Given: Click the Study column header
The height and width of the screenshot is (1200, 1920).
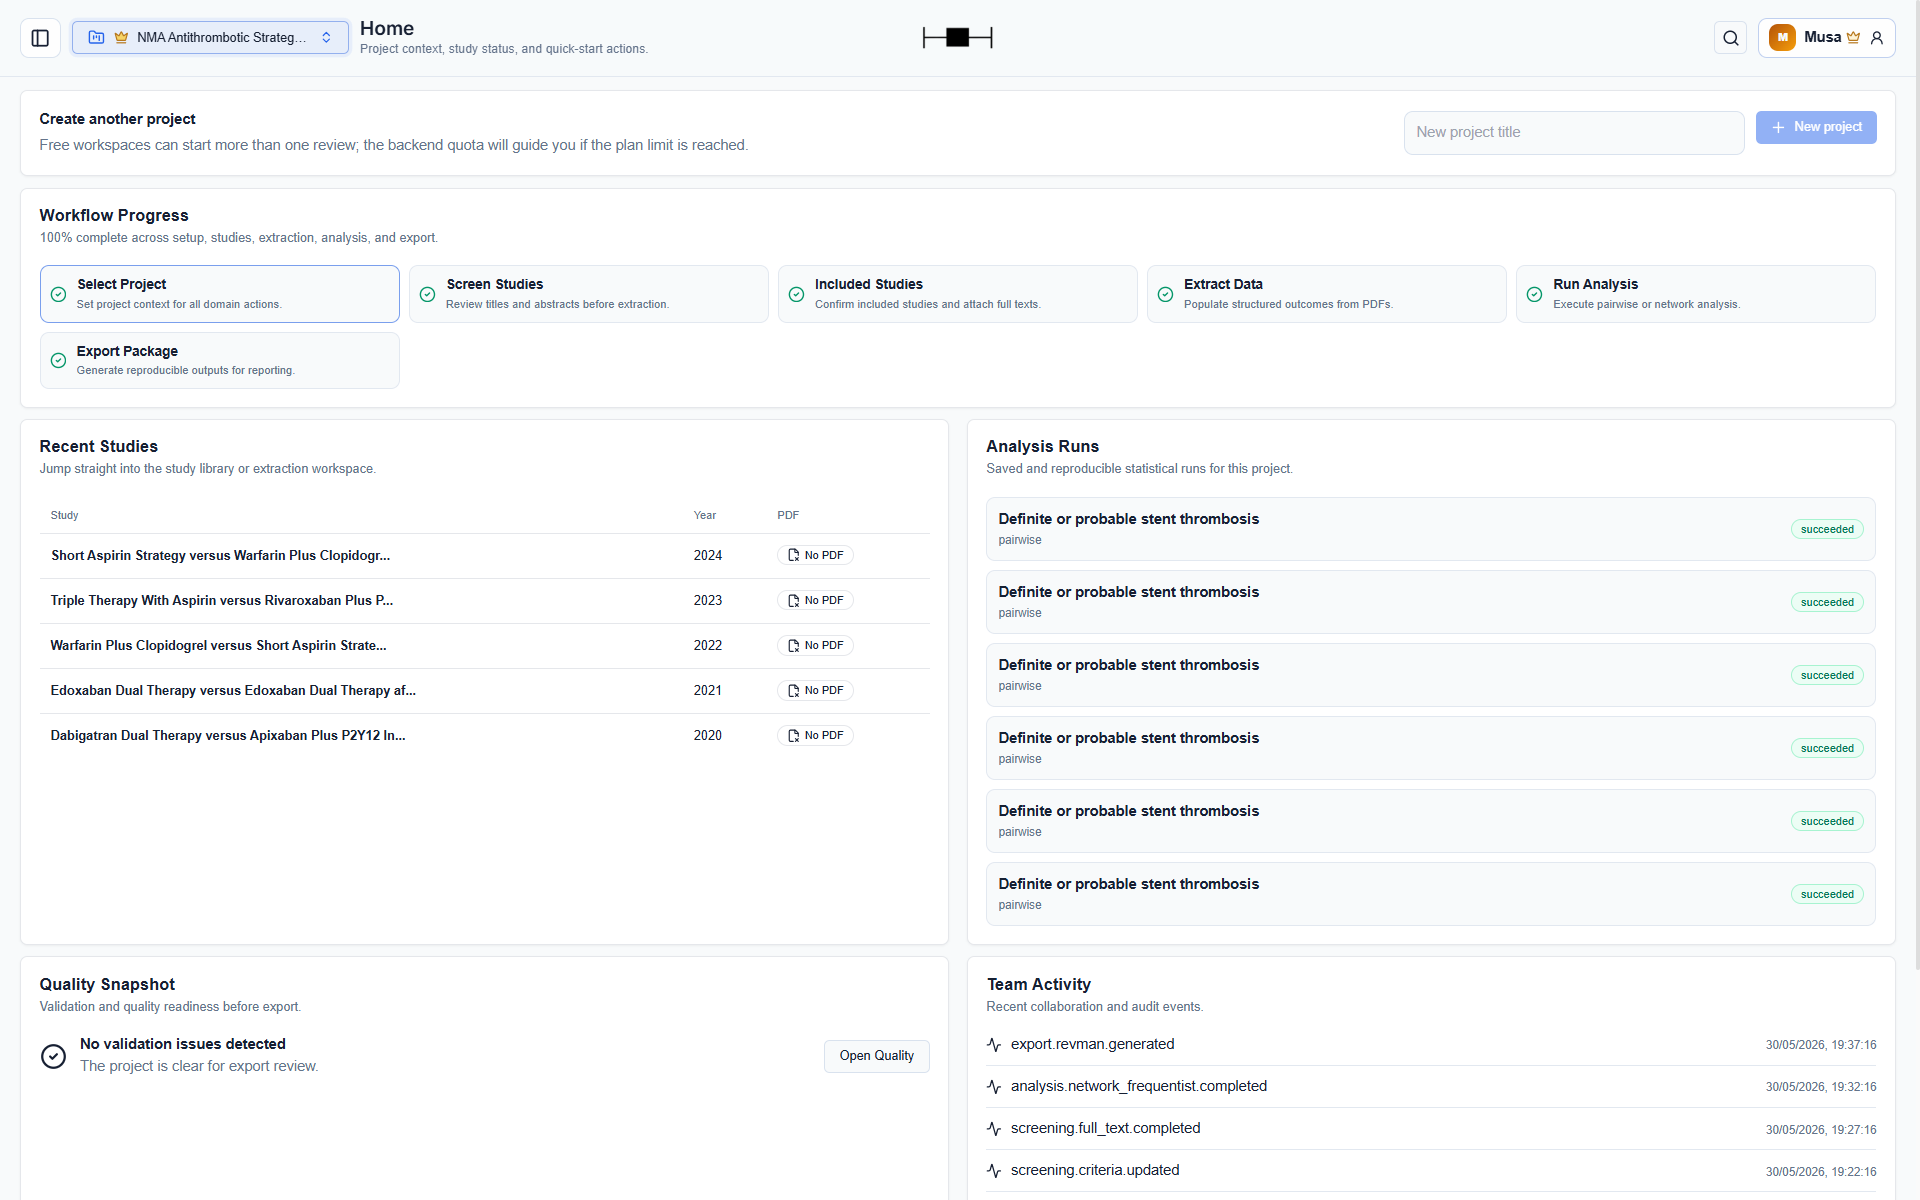Looking at the screenshot, I should (x=64, y=516).
